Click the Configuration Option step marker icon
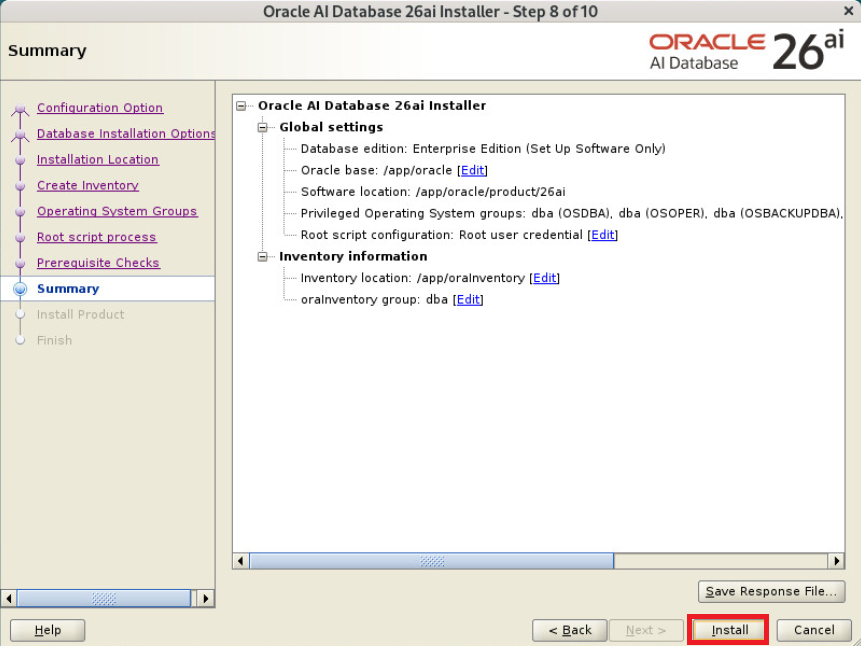This screenshot has width=861, height=646. tap(20, 109)
